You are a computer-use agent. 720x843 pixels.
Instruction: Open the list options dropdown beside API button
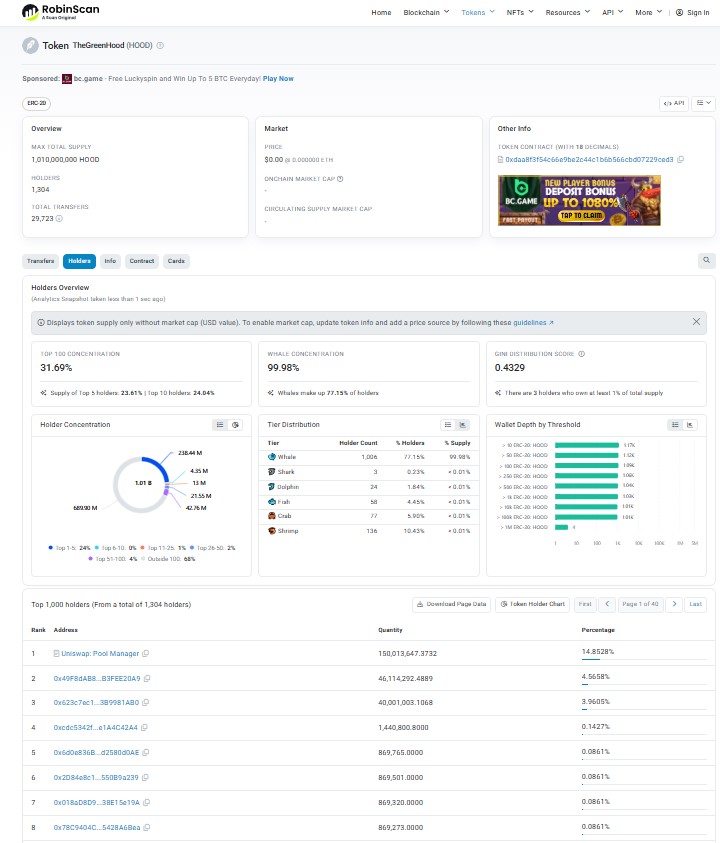click(x=703, y=103)
